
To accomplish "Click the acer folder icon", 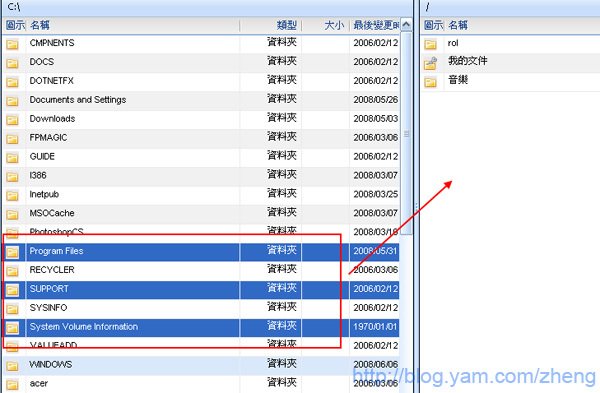I will [12, 385].
